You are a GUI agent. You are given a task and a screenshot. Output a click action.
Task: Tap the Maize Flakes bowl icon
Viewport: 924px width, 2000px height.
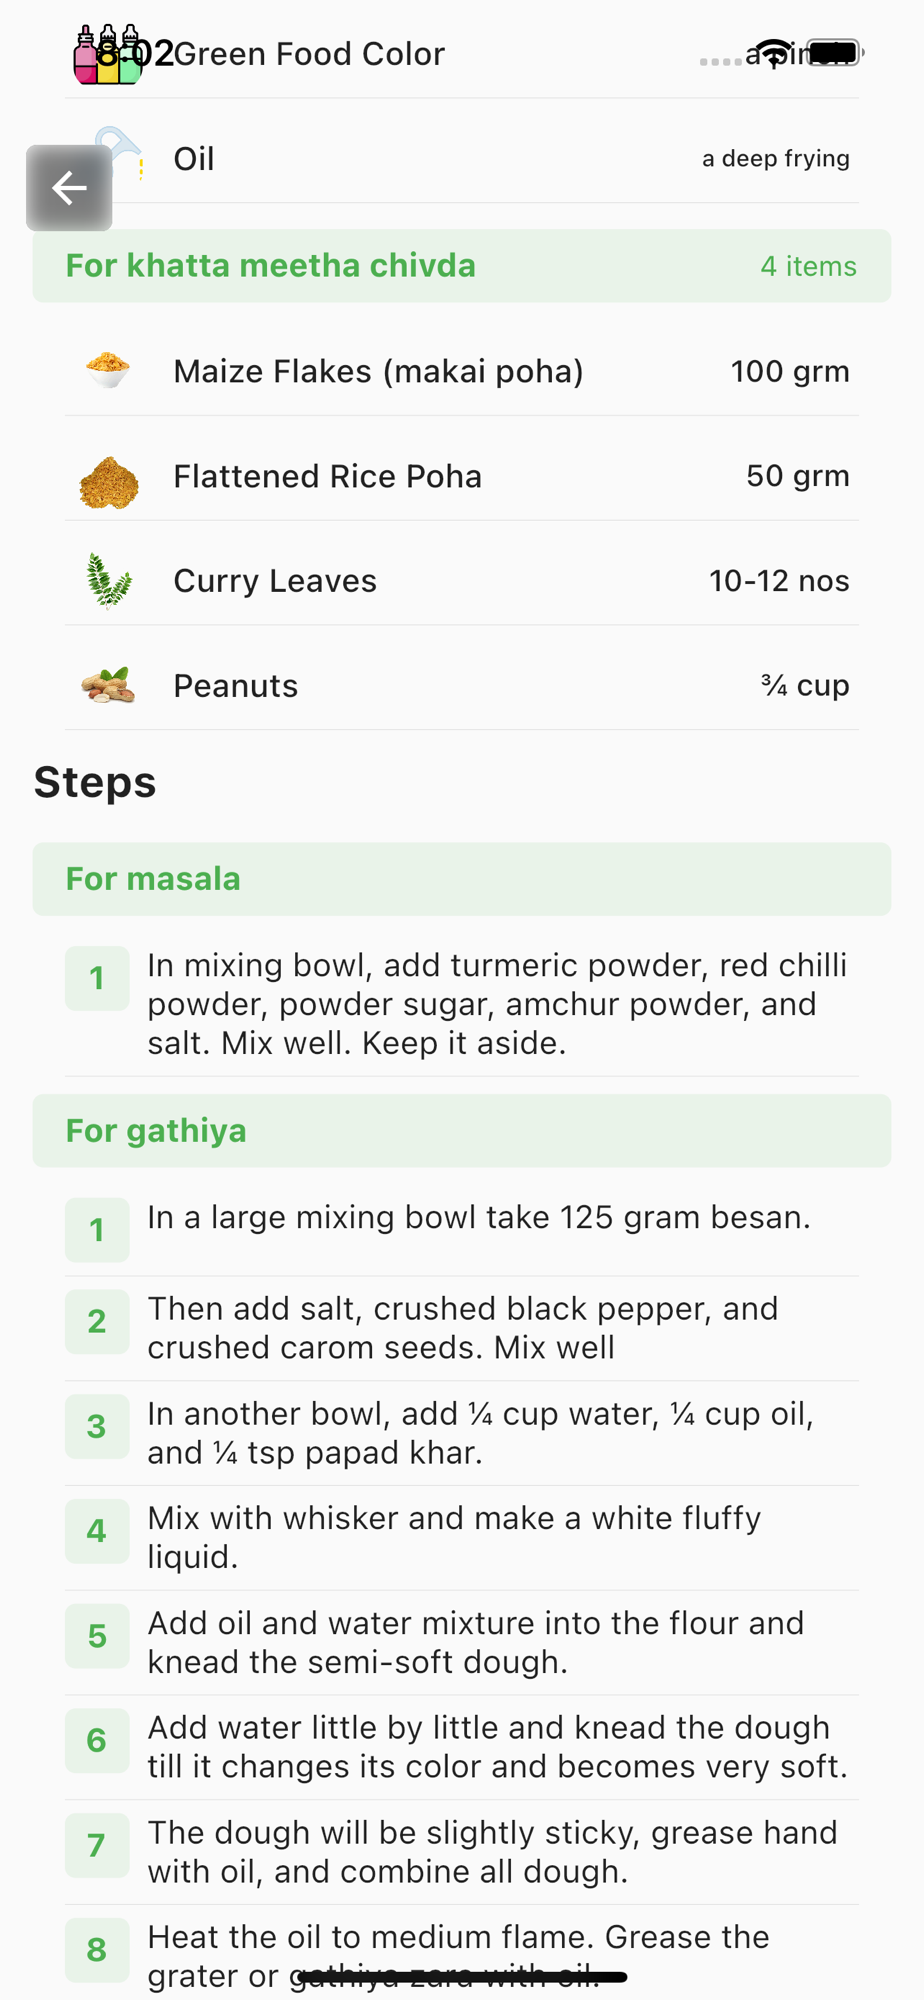[x=108, y=370]
